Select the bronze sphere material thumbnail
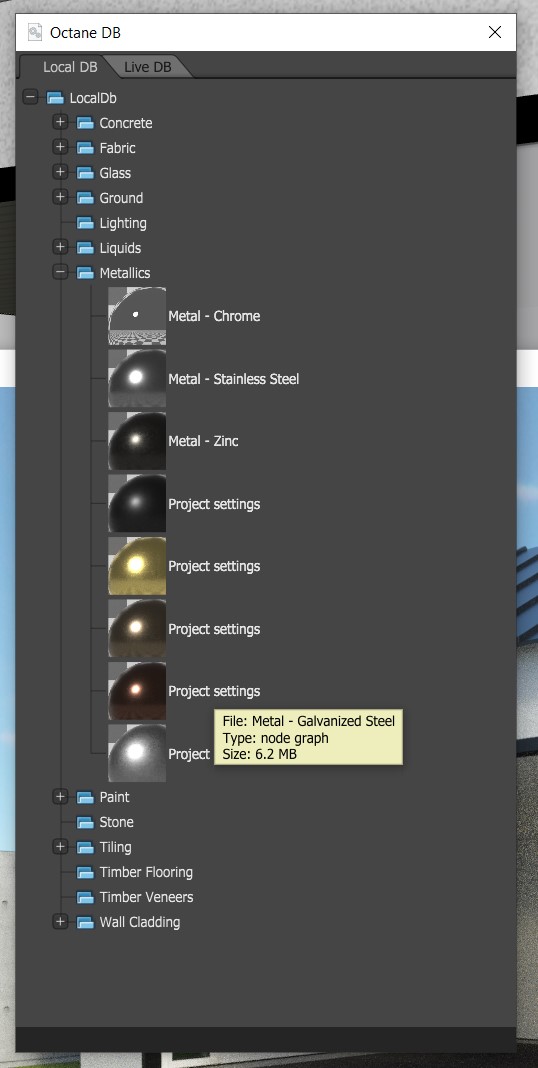The width and height of the screenshot is (538, 1068). point(137,629)
